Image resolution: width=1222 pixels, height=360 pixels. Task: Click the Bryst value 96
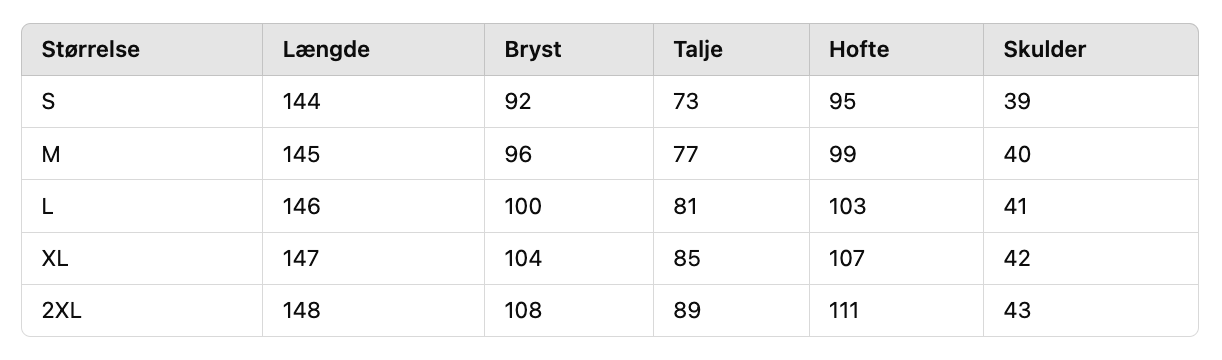pyautogui.click(x=519, y=155)
